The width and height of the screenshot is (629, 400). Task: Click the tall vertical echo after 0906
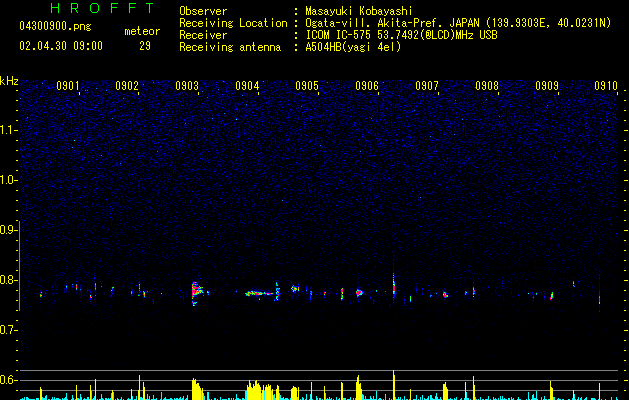tap(394, 284)
